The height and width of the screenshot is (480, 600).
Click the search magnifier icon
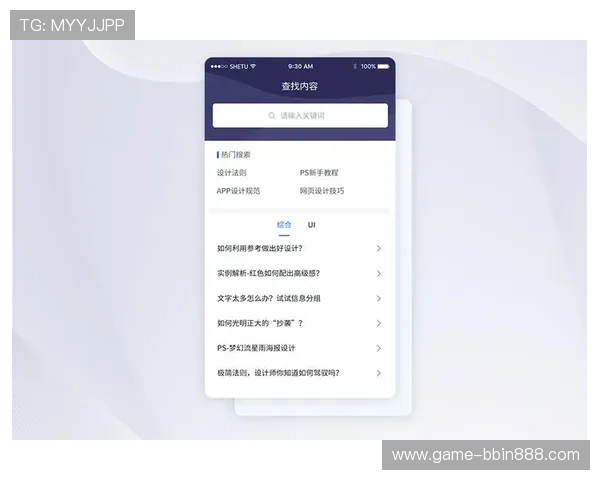point(272,116)
